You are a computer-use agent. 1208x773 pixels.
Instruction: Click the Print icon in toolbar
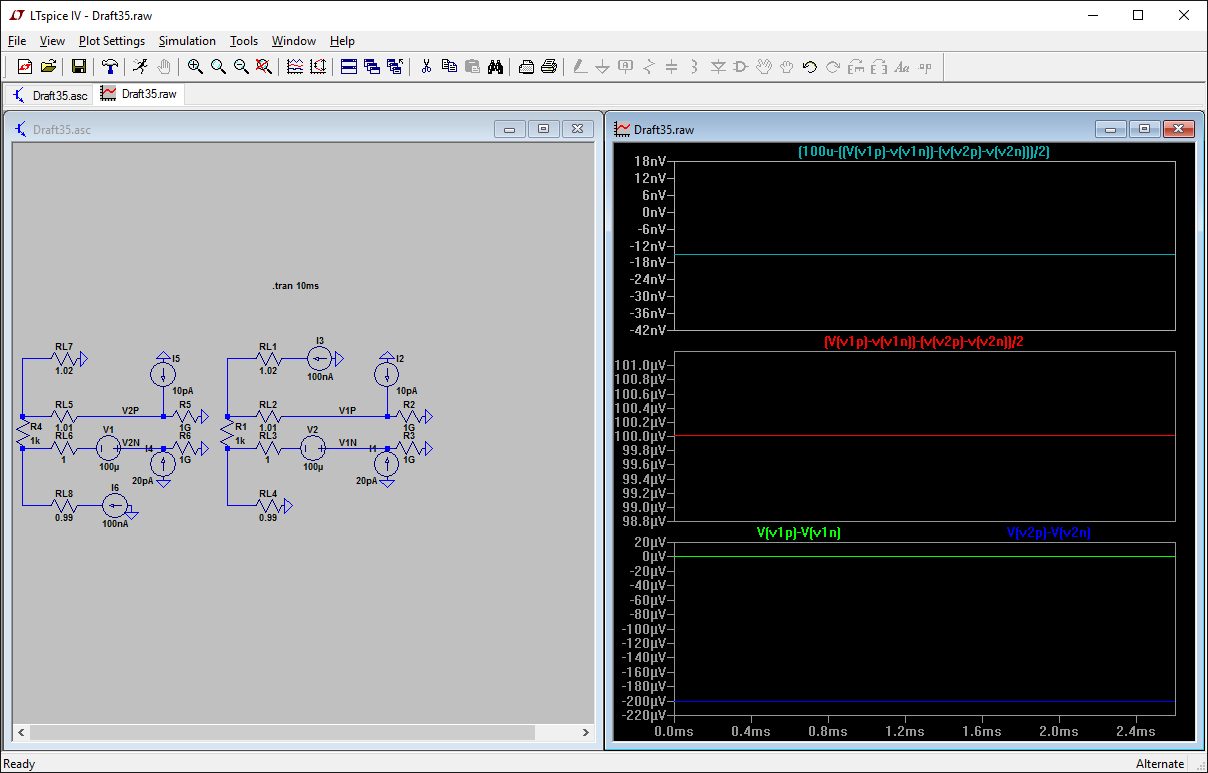click(549, 67)
